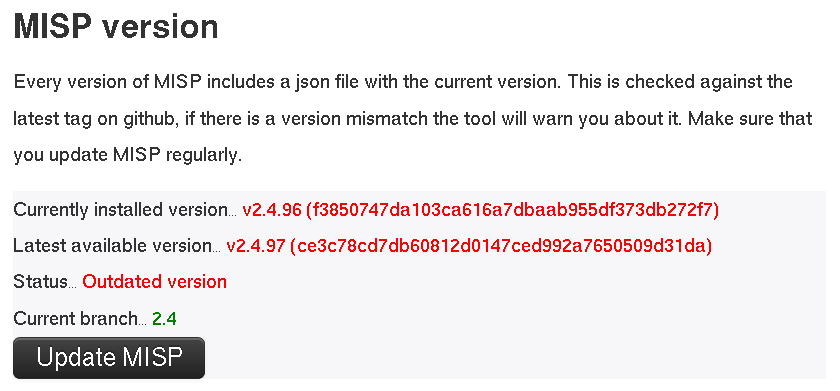Click the text you update MISP regularly
The image size is (840, 391).
pos(128,155)
